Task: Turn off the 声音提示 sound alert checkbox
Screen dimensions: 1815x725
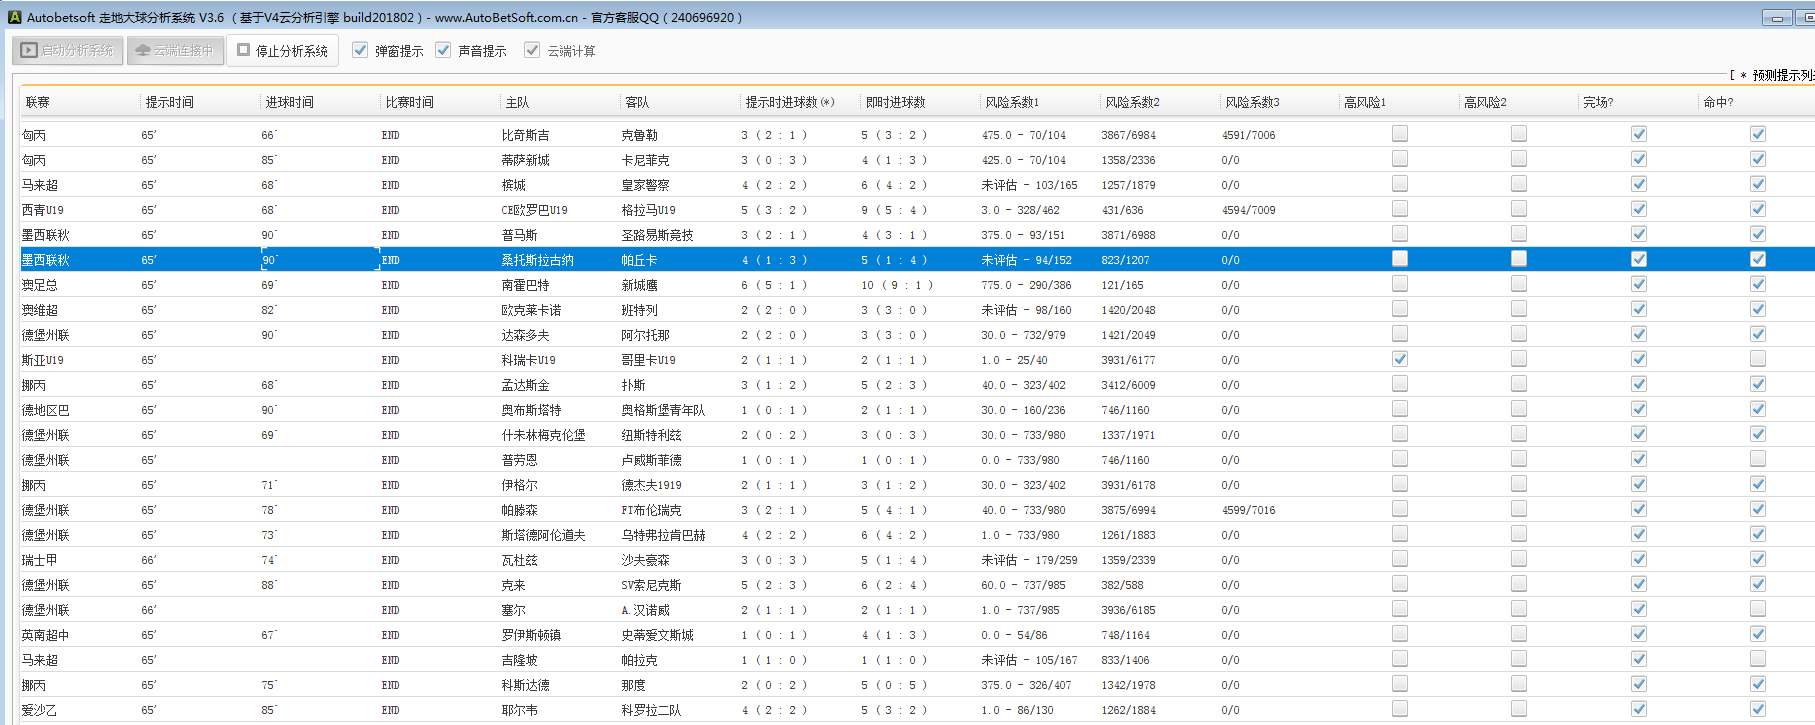Action: [x=443, y=50]
